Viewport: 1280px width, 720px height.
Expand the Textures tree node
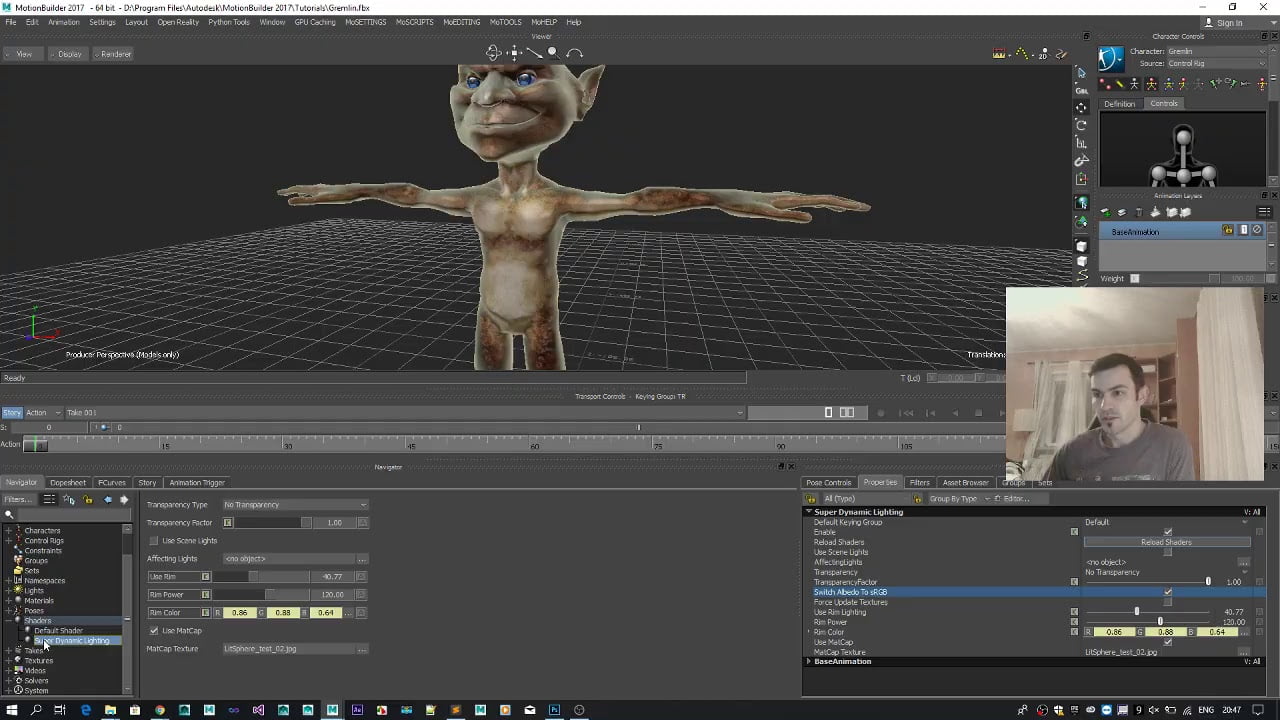8,661
